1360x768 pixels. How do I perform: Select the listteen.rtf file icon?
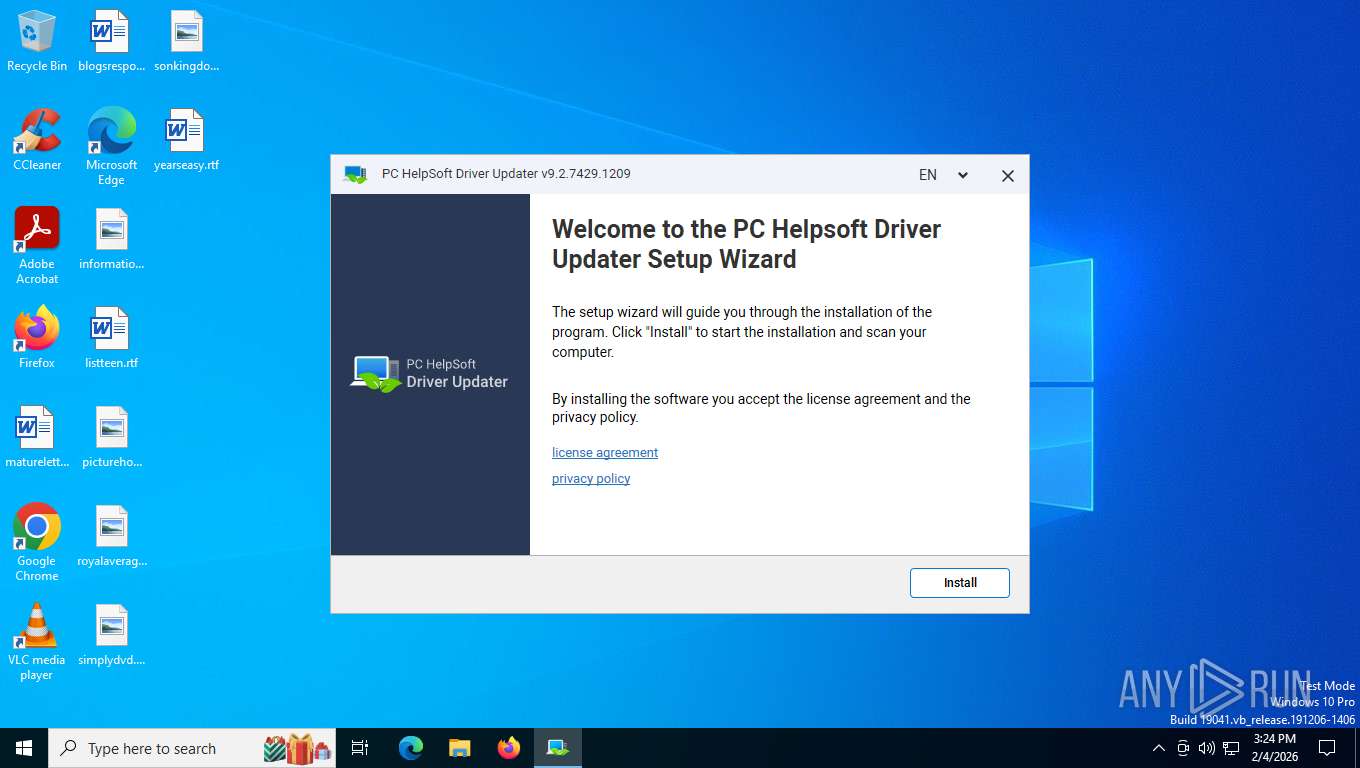tap(111, 338)
